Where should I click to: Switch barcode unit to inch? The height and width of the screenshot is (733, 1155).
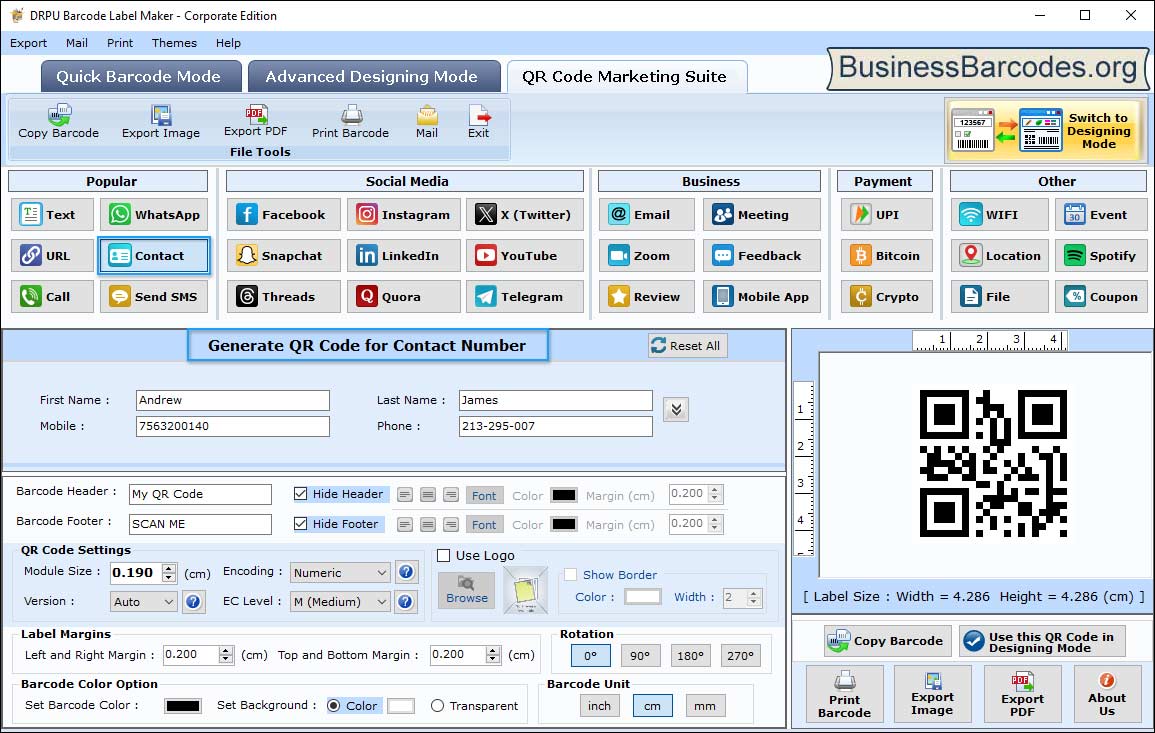coord(600,706)
